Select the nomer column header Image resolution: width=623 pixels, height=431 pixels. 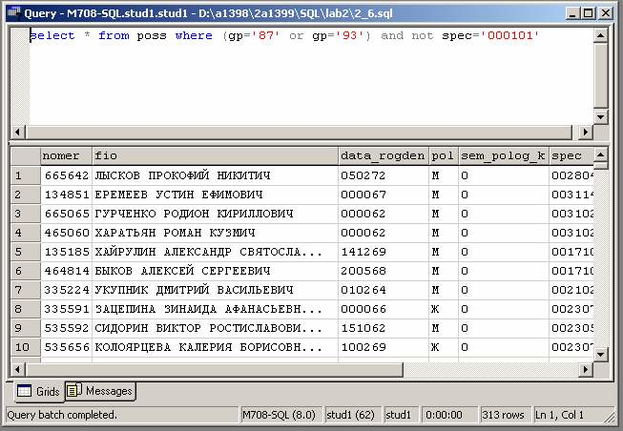[x=65, y=156]
